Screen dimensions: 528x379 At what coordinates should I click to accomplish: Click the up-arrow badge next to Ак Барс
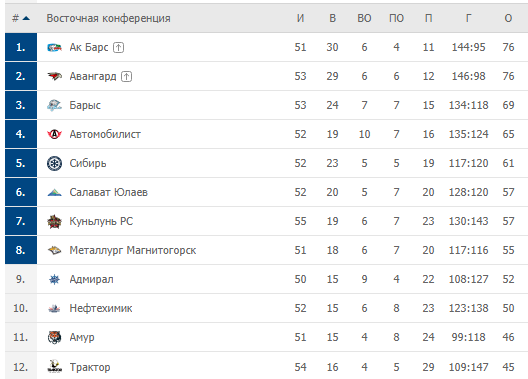pos(118,47)
